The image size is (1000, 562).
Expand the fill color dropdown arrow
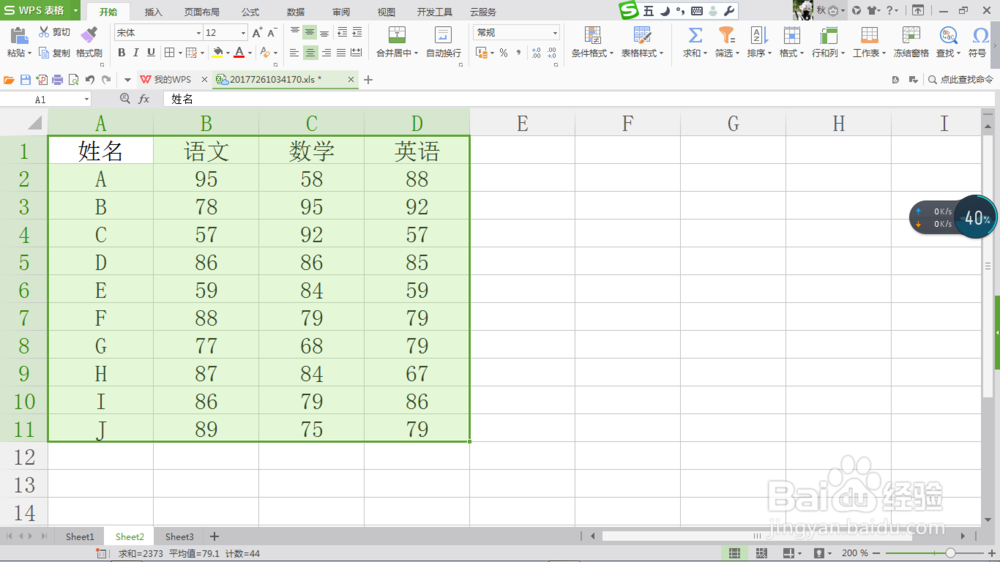tap(228, 53)
